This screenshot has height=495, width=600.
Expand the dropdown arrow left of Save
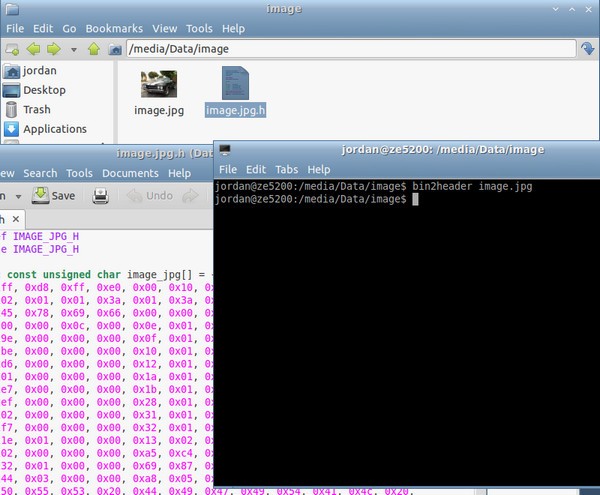18,197
